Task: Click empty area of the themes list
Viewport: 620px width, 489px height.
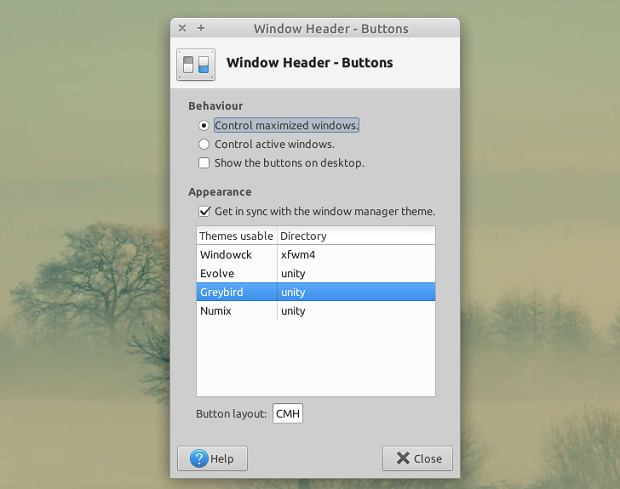Action: coord(316,358)
